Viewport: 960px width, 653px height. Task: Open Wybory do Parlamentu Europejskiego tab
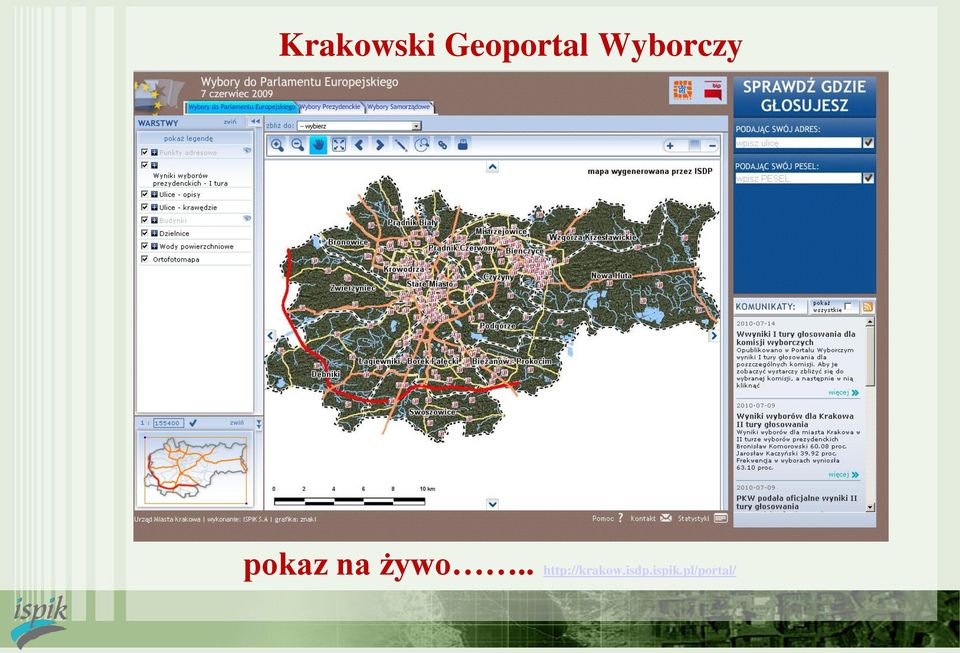coord(242,107)
